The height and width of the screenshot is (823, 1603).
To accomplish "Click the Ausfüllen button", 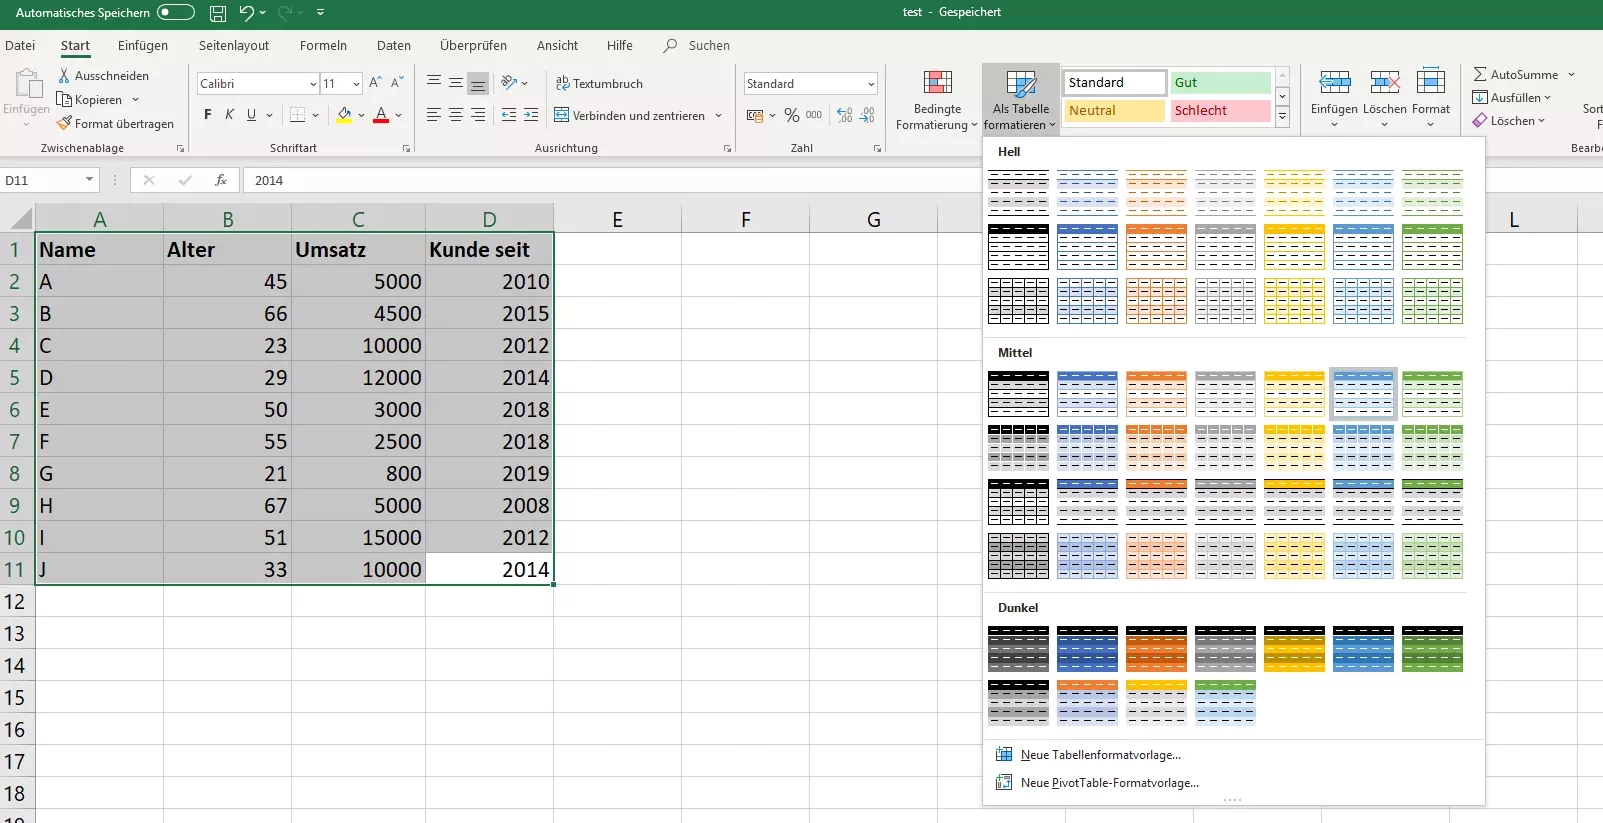I will (1512, 98).
